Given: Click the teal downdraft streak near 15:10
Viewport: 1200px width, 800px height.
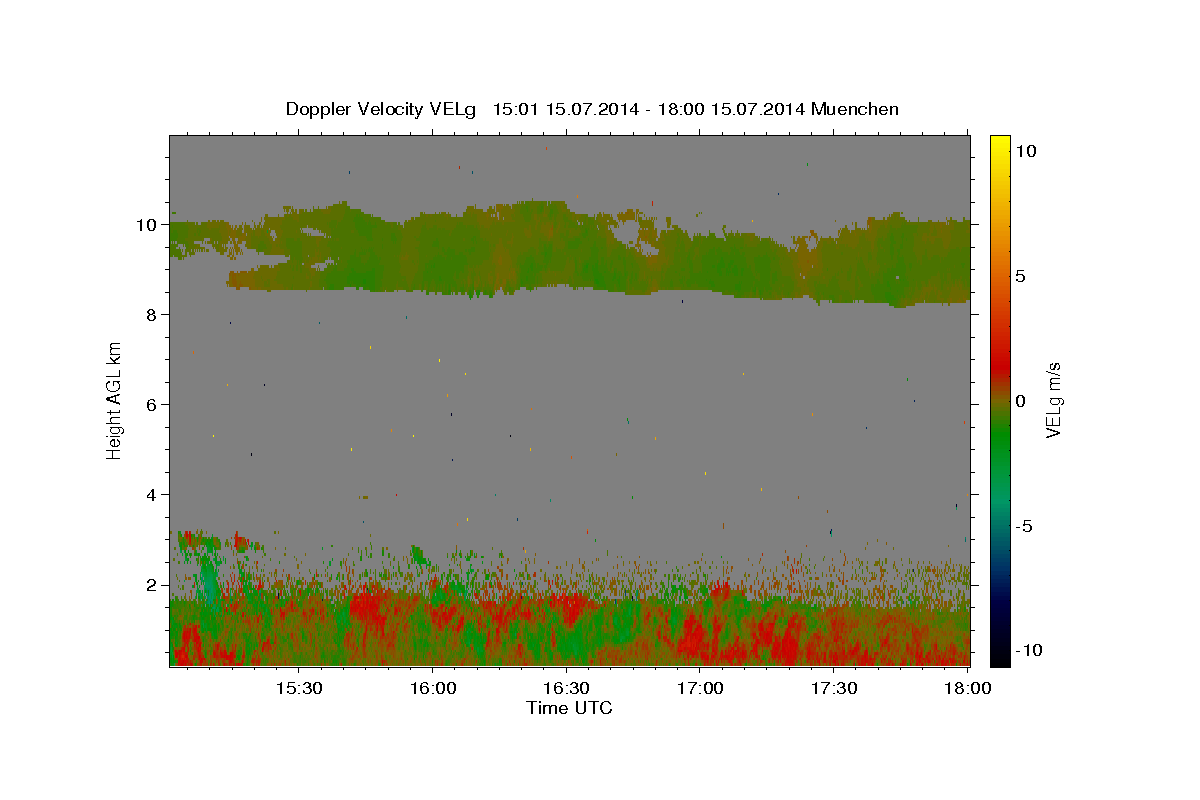Looking at the screenshot, I should point(208,580).
